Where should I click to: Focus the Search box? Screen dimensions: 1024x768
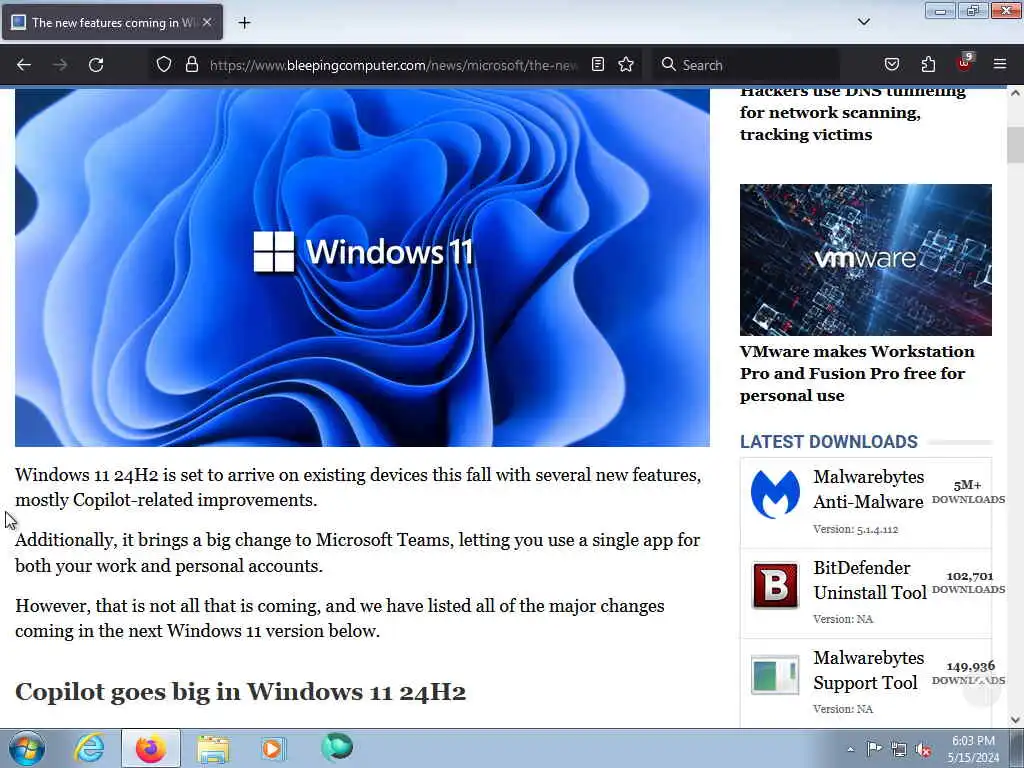pyautogui.click(x=748, y=65)
